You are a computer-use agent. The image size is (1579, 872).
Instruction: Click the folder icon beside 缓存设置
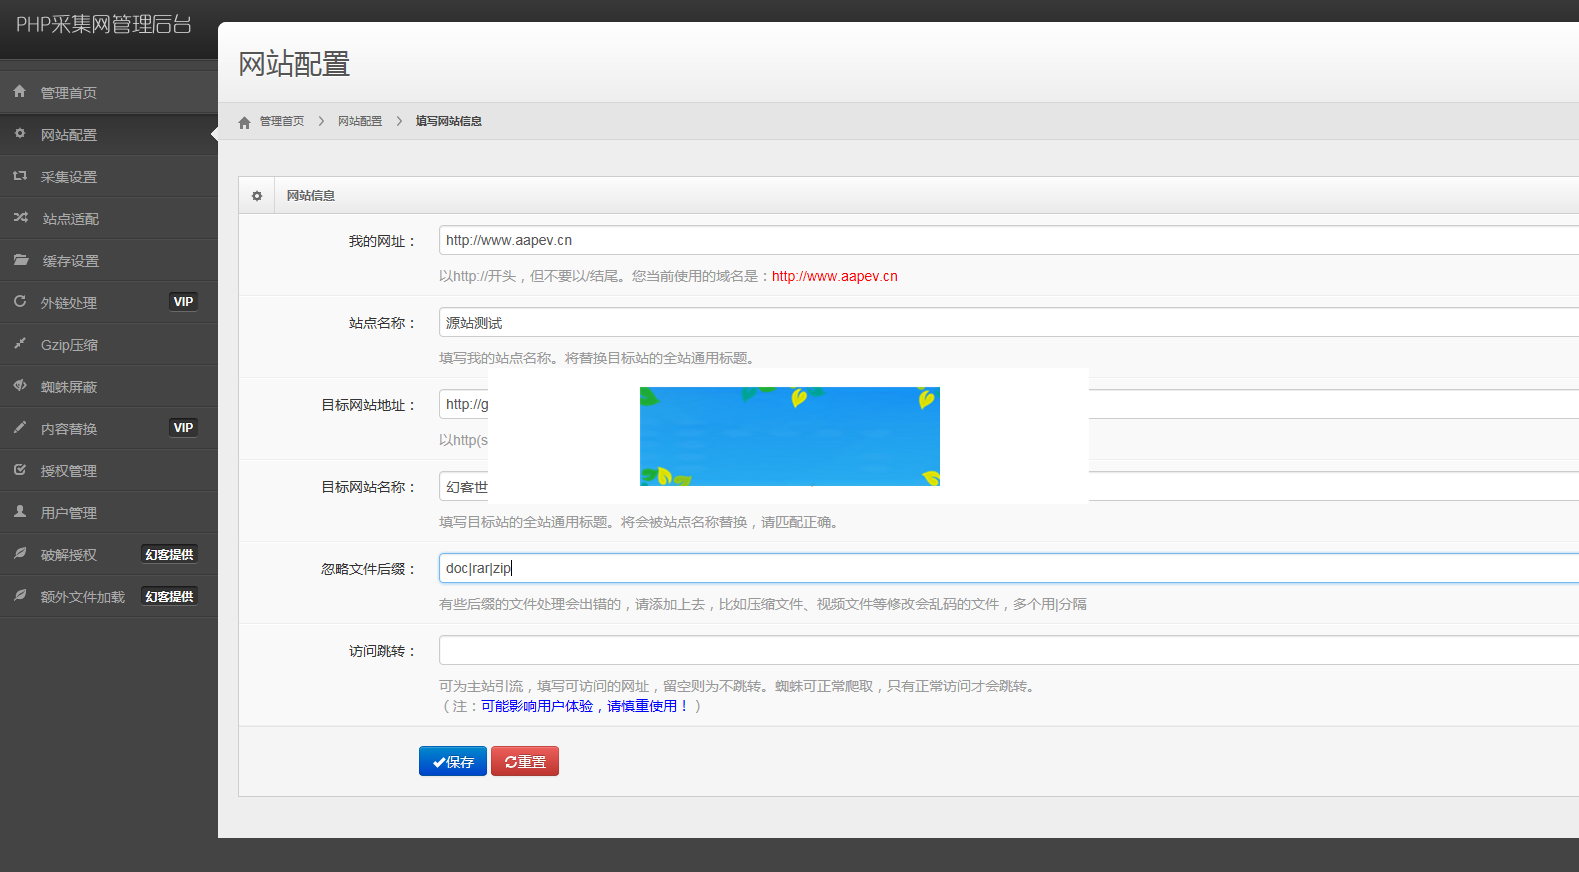20,259
